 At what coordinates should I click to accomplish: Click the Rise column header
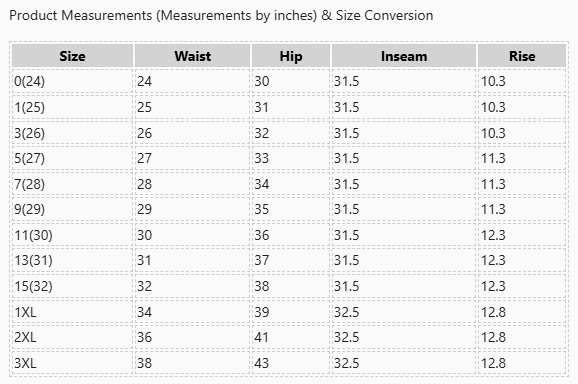point(522,56)
